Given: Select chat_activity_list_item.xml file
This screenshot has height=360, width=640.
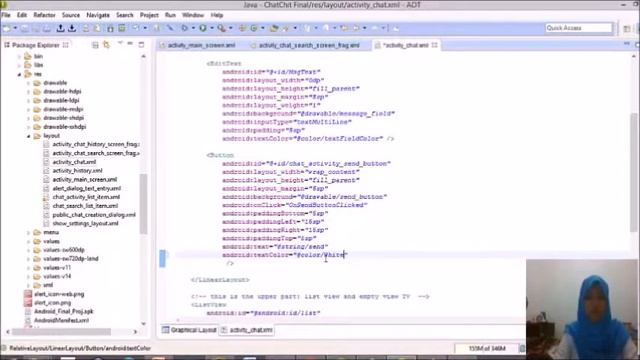Looking at the screenshot, I should (x=86, y=197).
